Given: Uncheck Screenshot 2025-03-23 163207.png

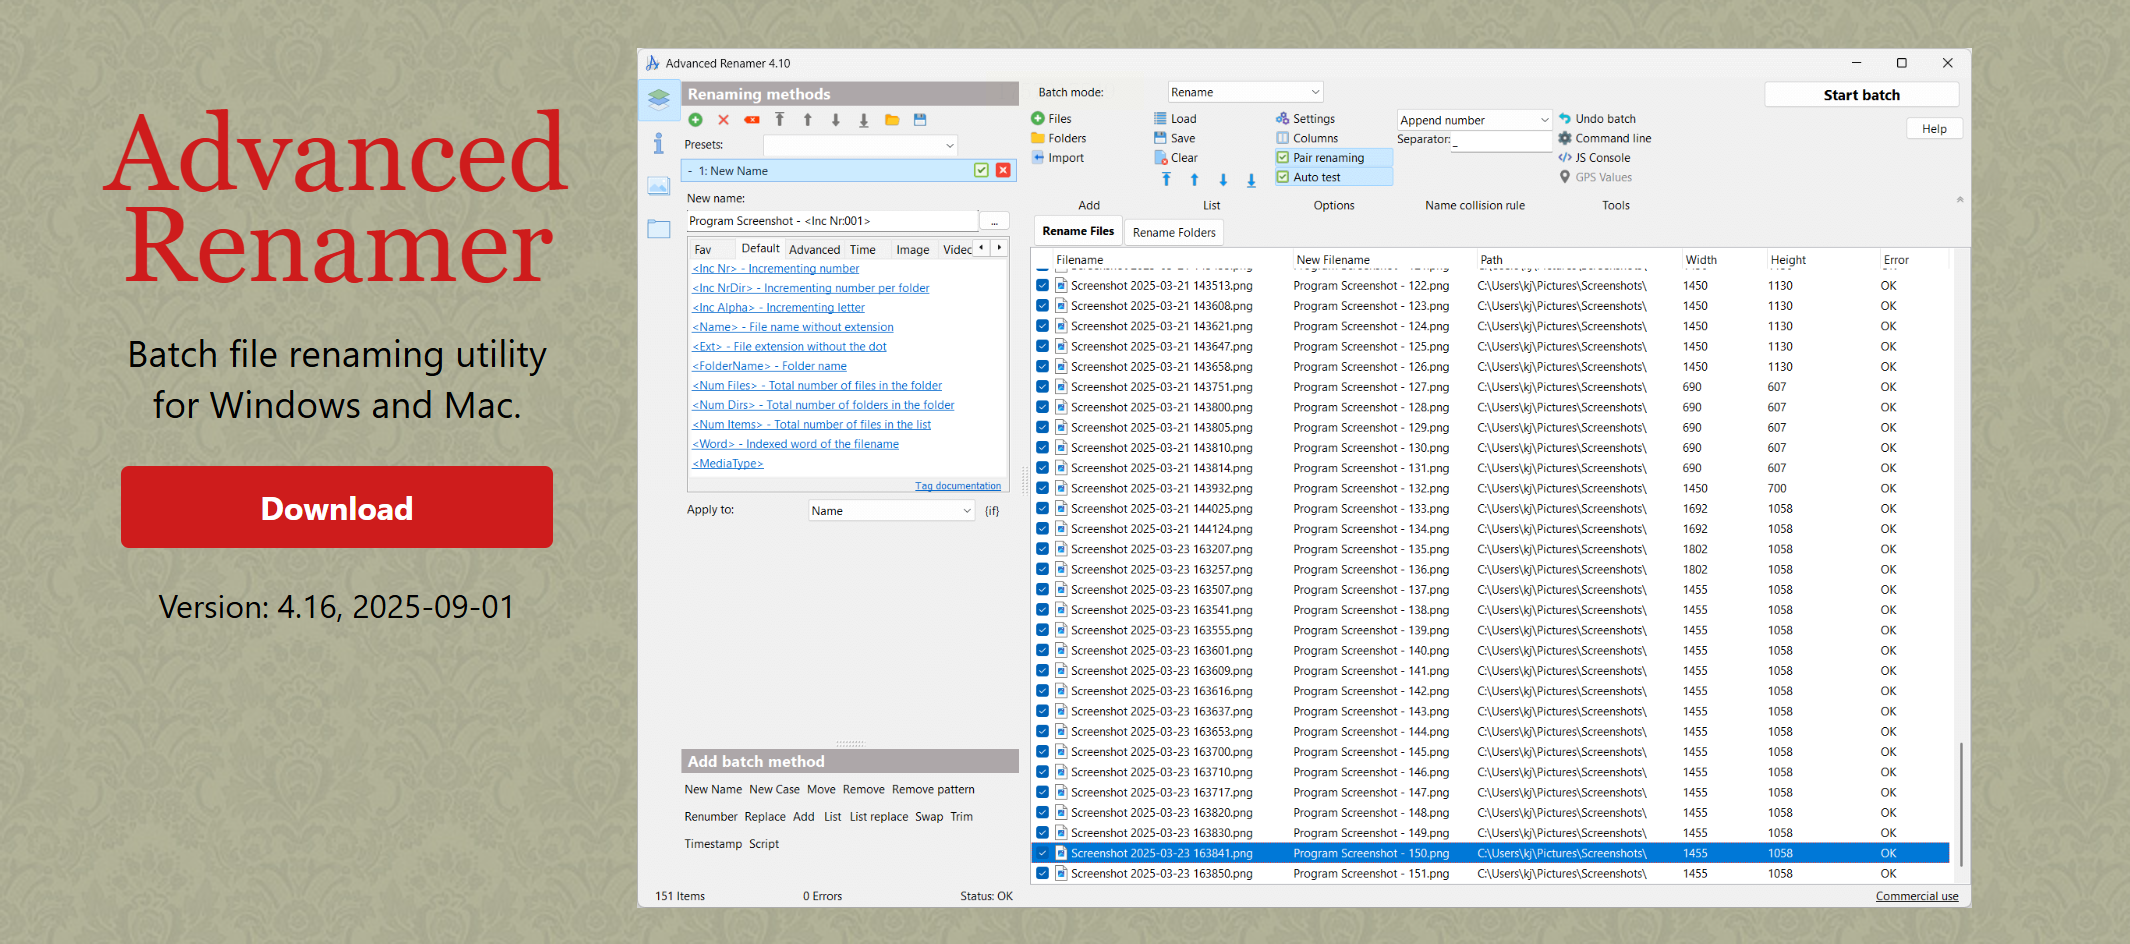Looking at the screenshot, I should (1042, 549).
